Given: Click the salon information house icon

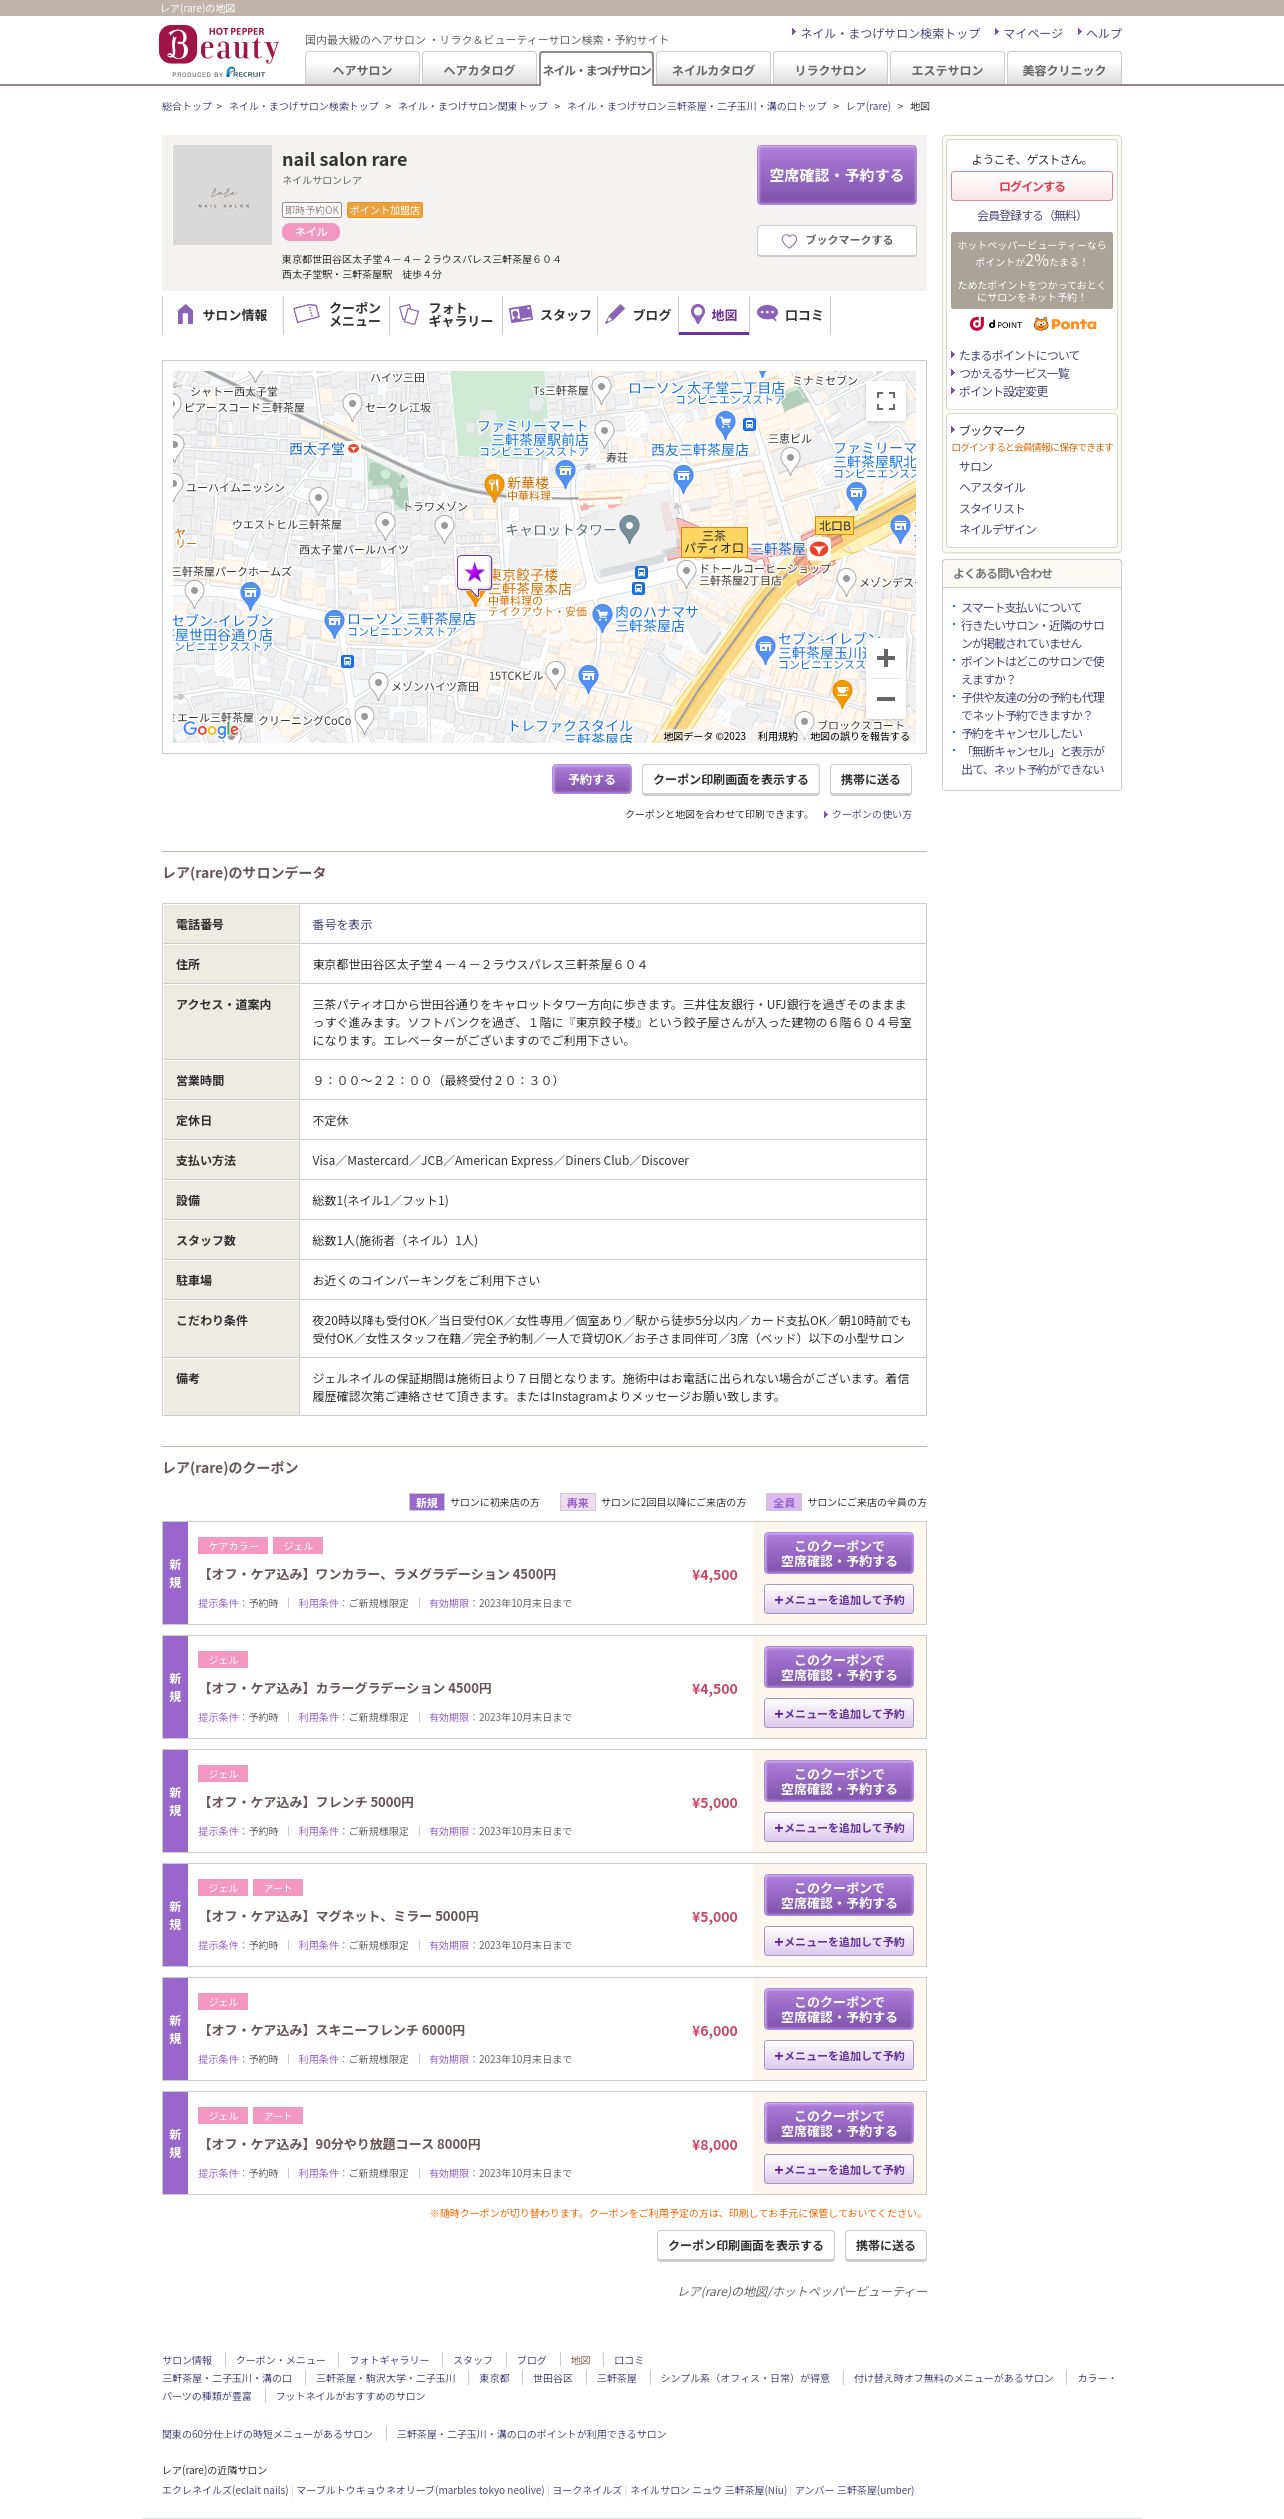Looking at the screenshot, I should (x=185, y=314).
